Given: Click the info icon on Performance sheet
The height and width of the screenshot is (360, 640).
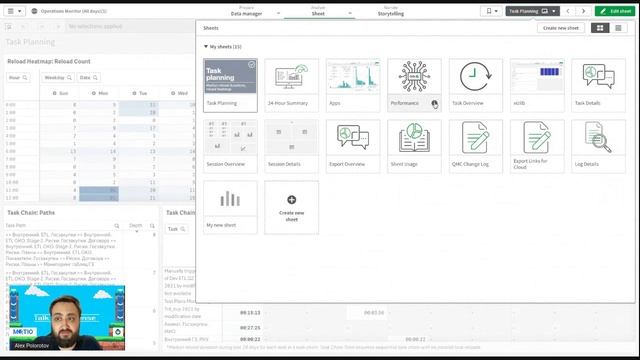Looking at the screenshot, I should pos(434,103).
